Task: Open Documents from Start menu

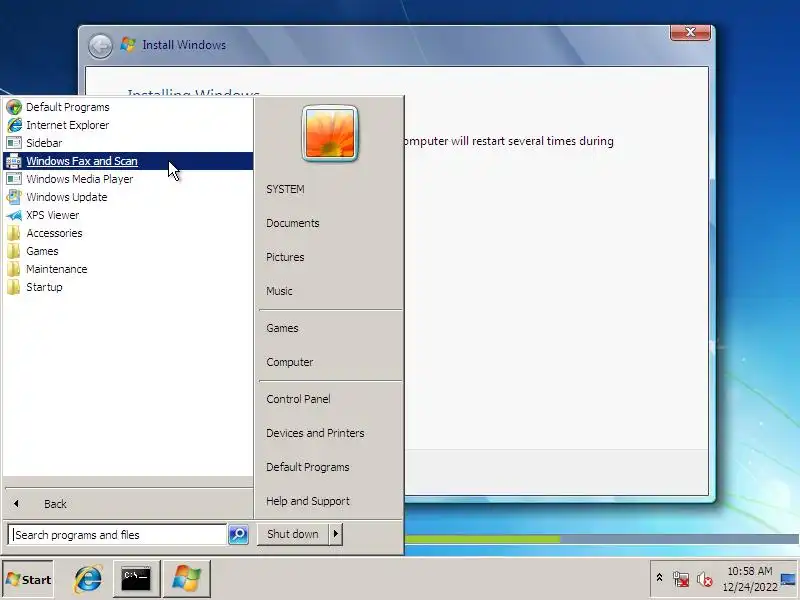Action: 292,223
